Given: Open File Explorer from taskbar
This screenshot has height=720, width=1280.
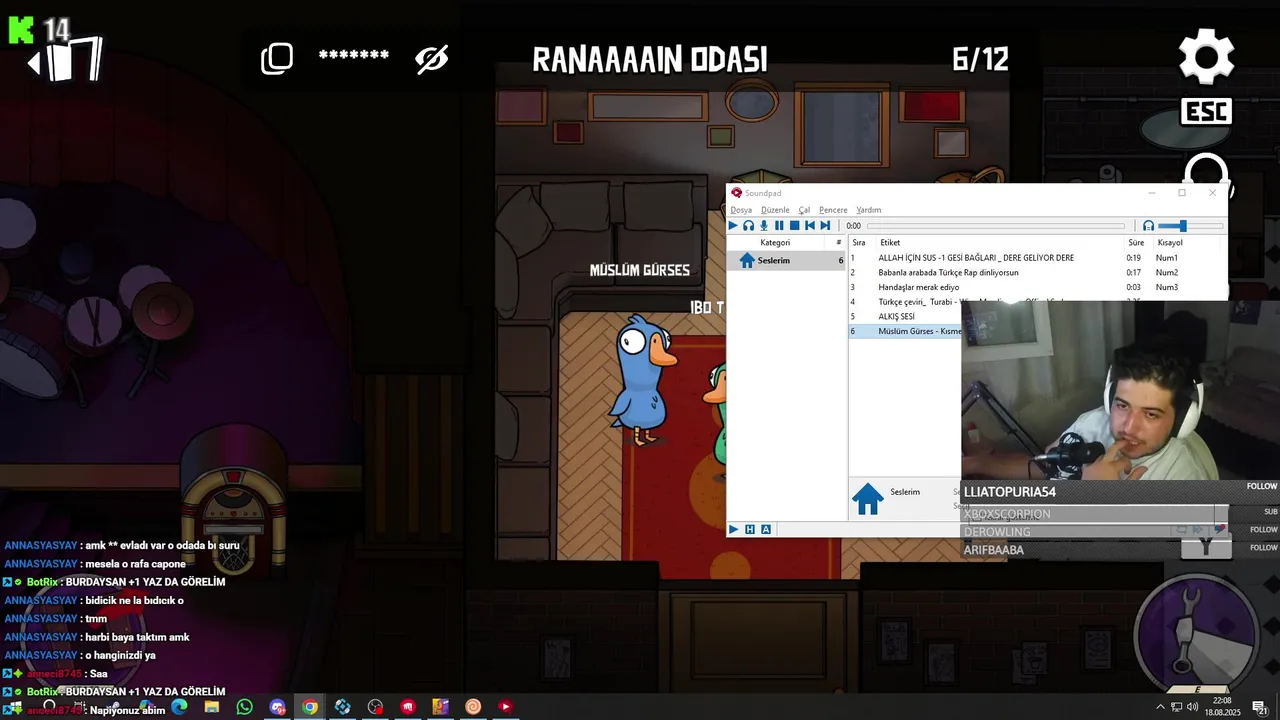Looking at the screenshot, I should [212, 707].
